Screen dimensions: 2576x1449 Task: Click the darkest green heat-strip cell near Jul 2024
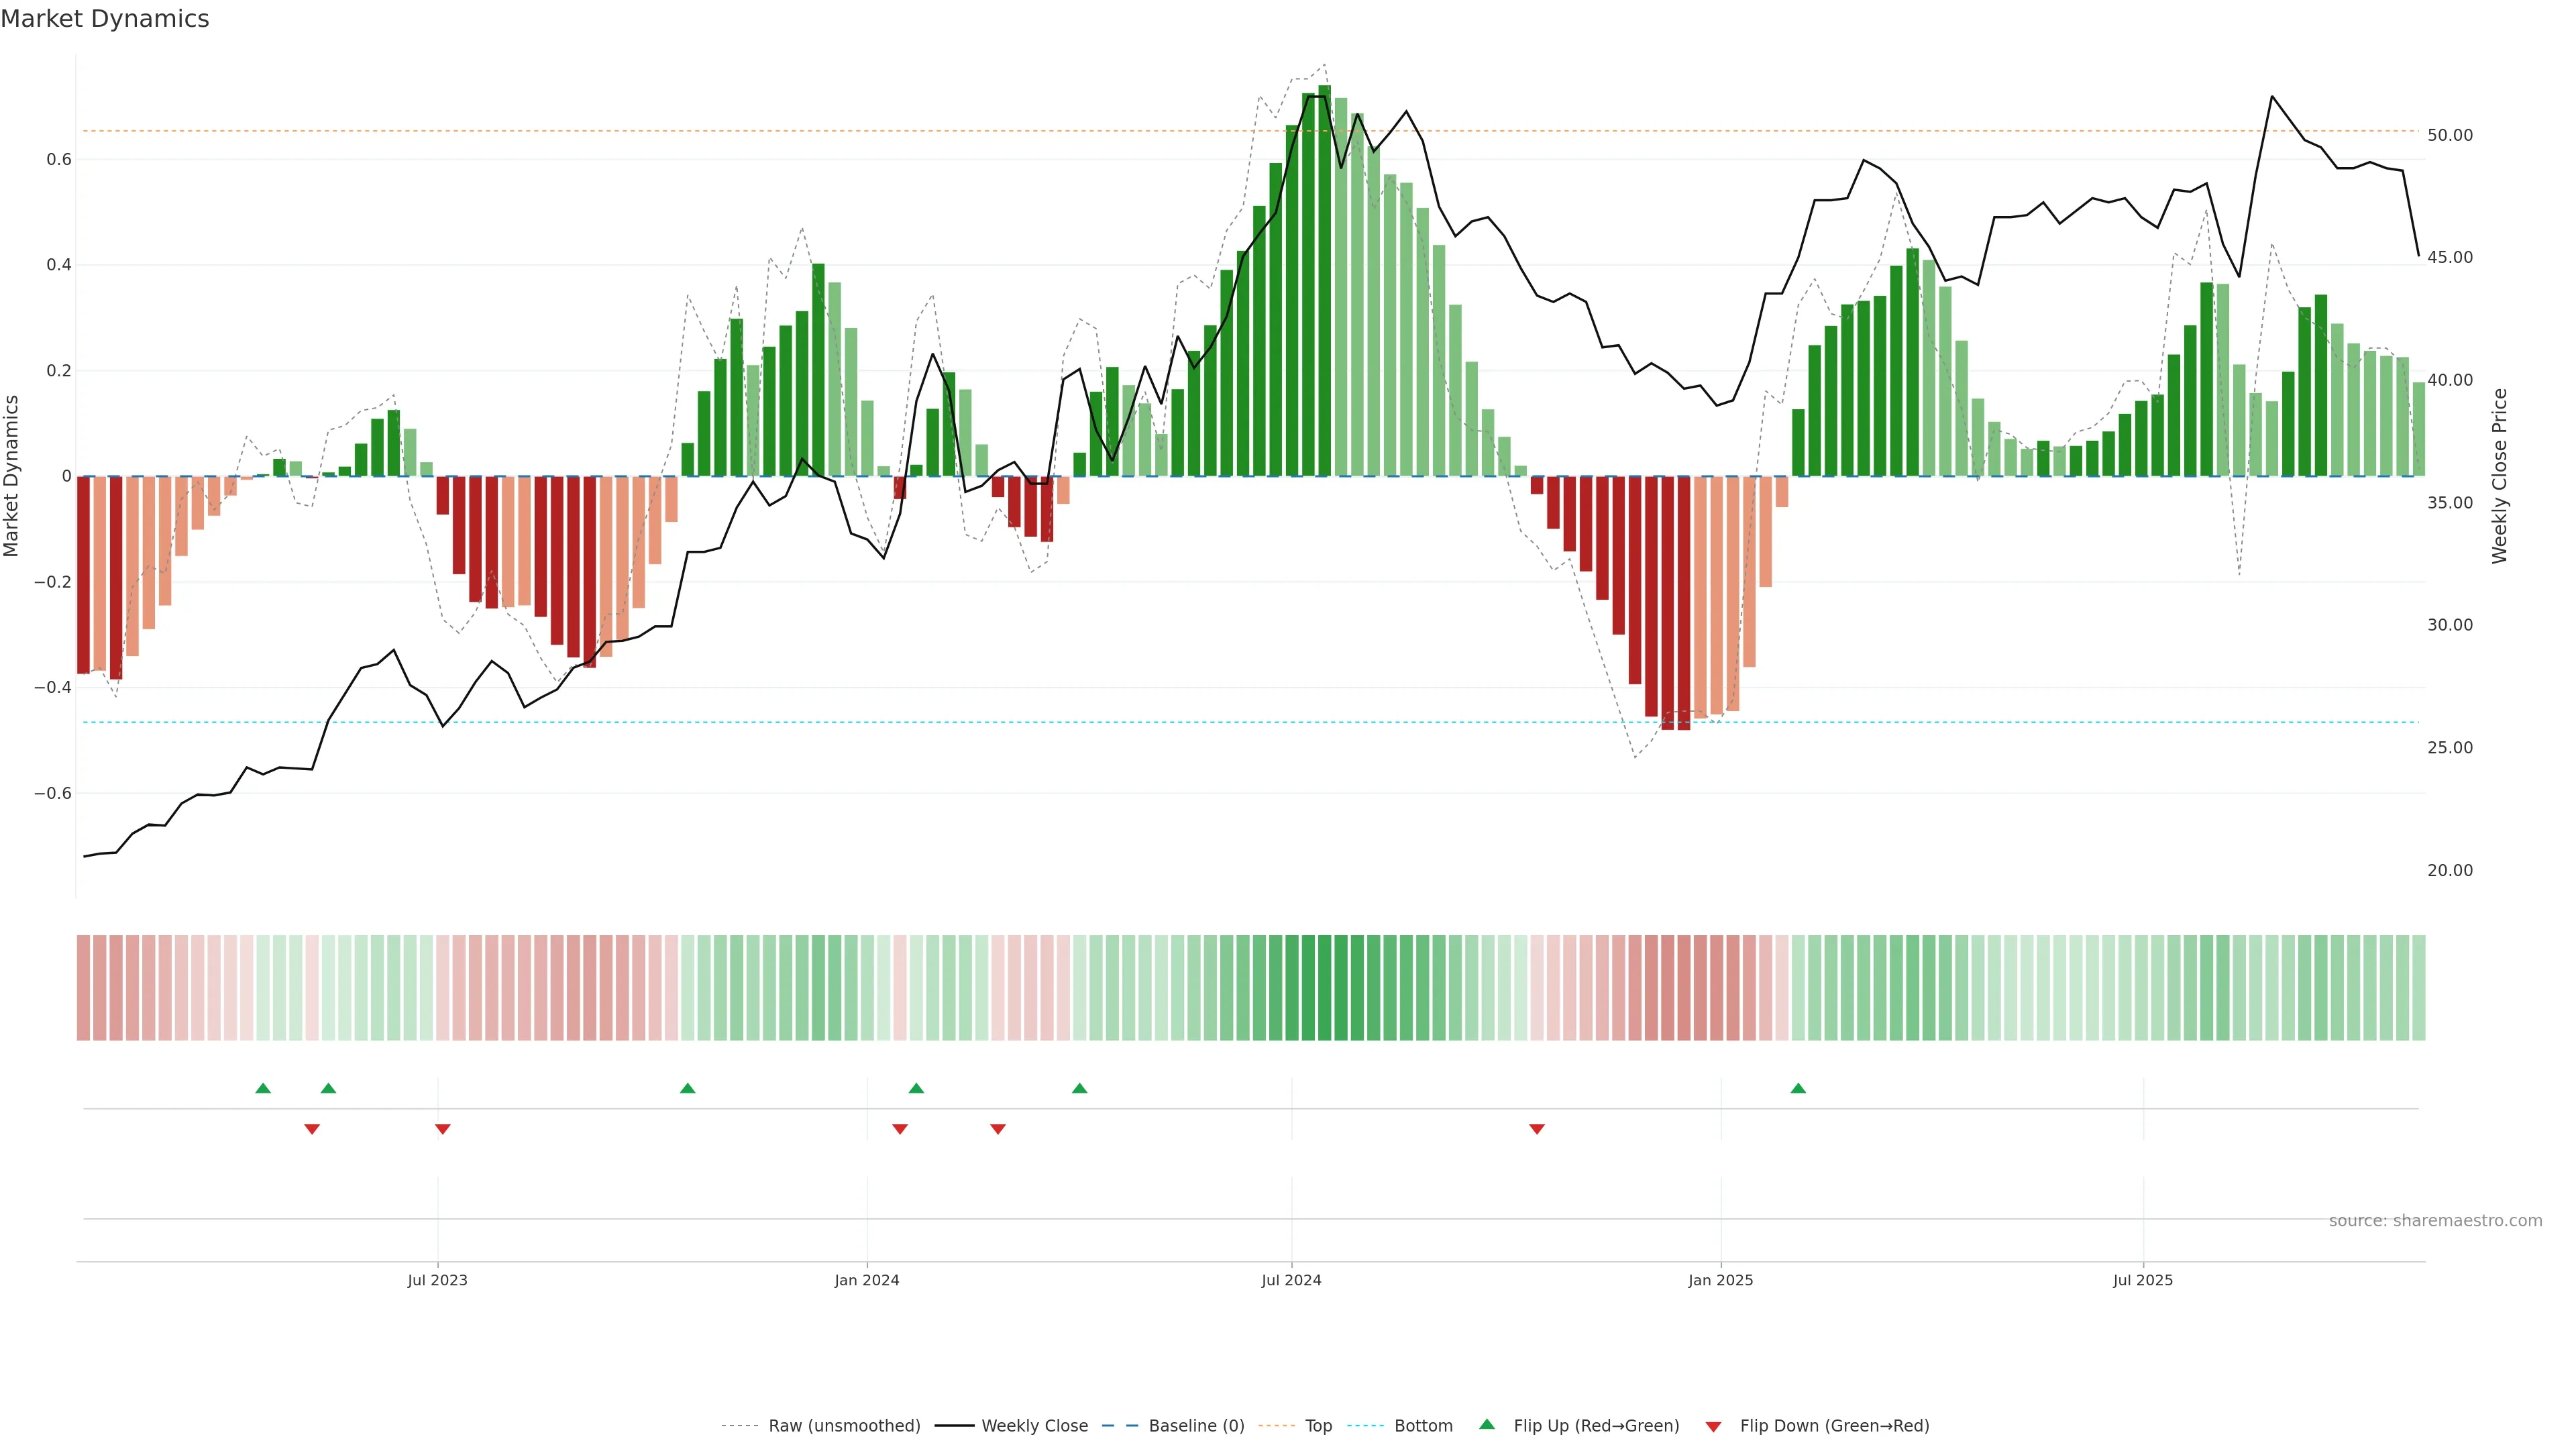coord(1324,988)
